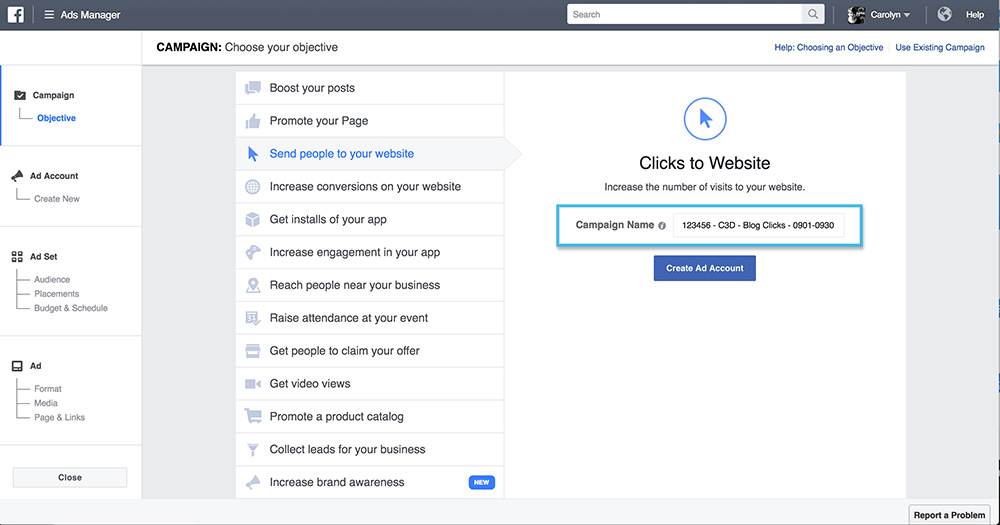Image resolution: width=1000 pixels, height=525 pixels.
Task: Click the top Search input field
Action: pos(684,14)
